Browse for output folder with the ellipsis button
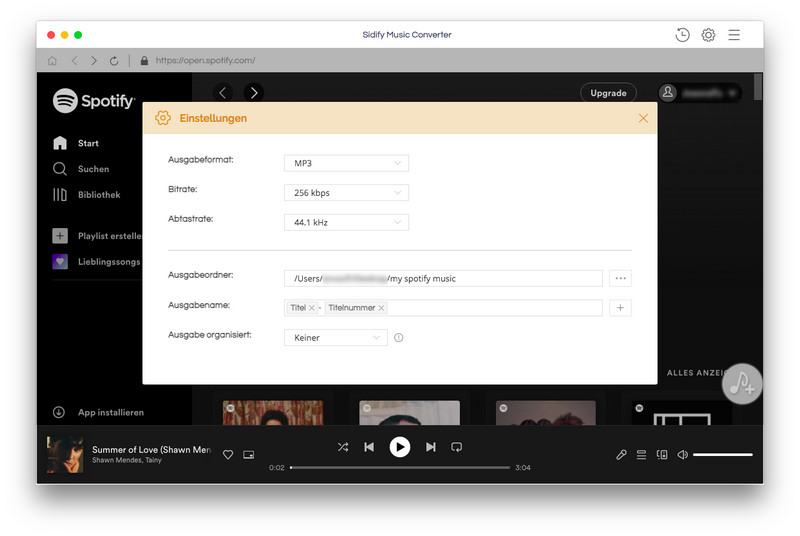This screenshot has height=536, width=800. (620, 278)
